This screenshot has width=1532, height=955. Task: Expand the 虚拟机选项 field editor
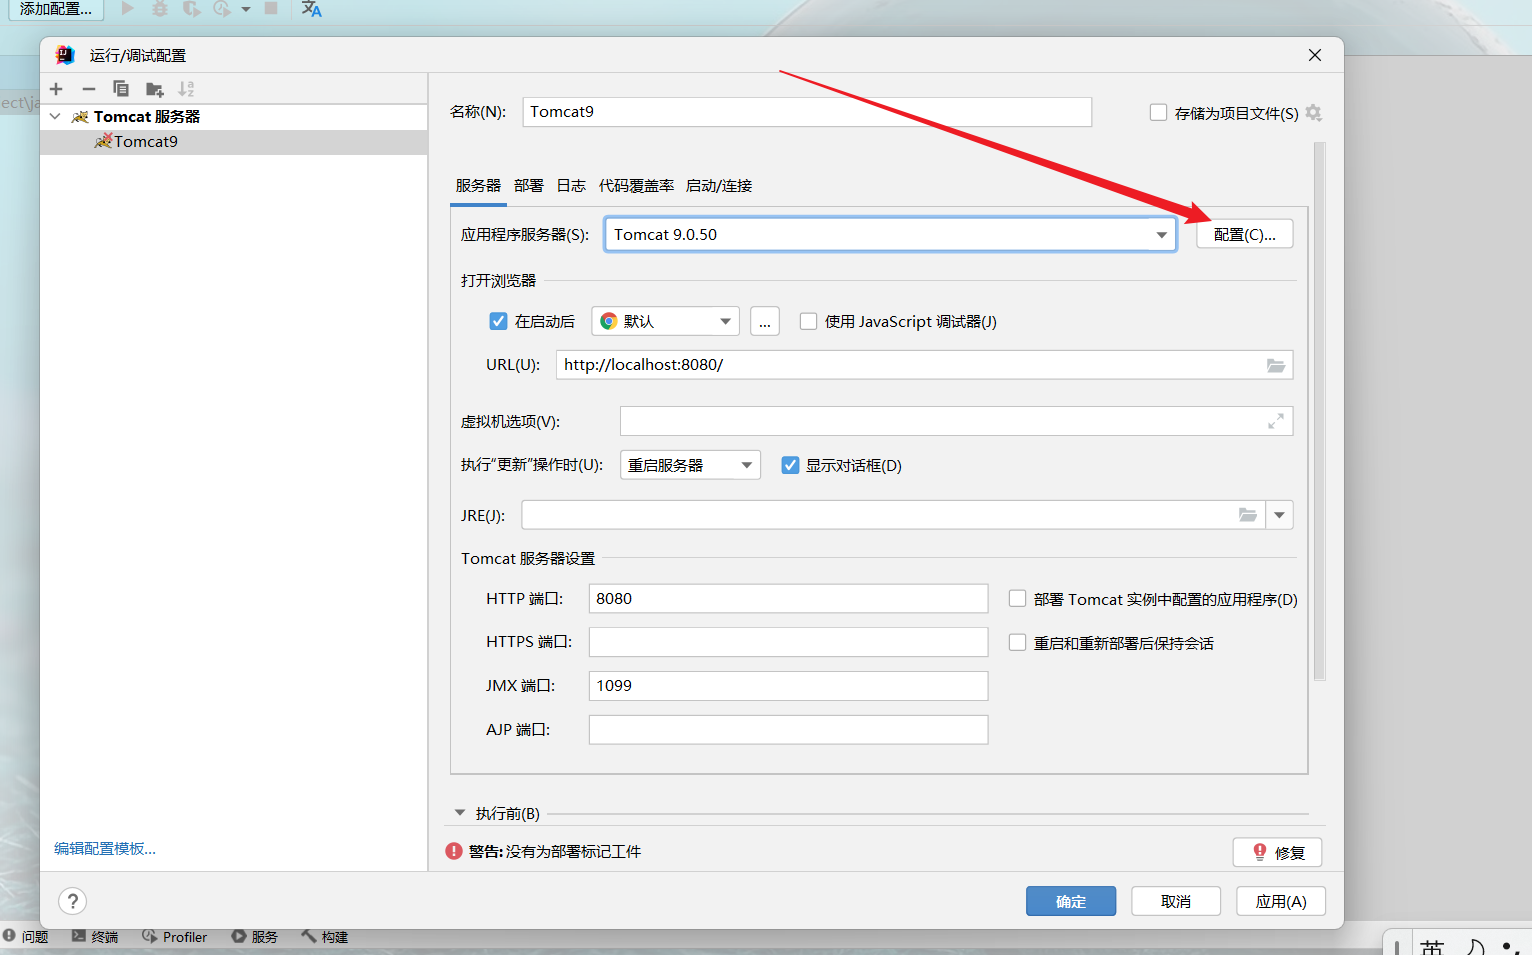coord(1276,422)
